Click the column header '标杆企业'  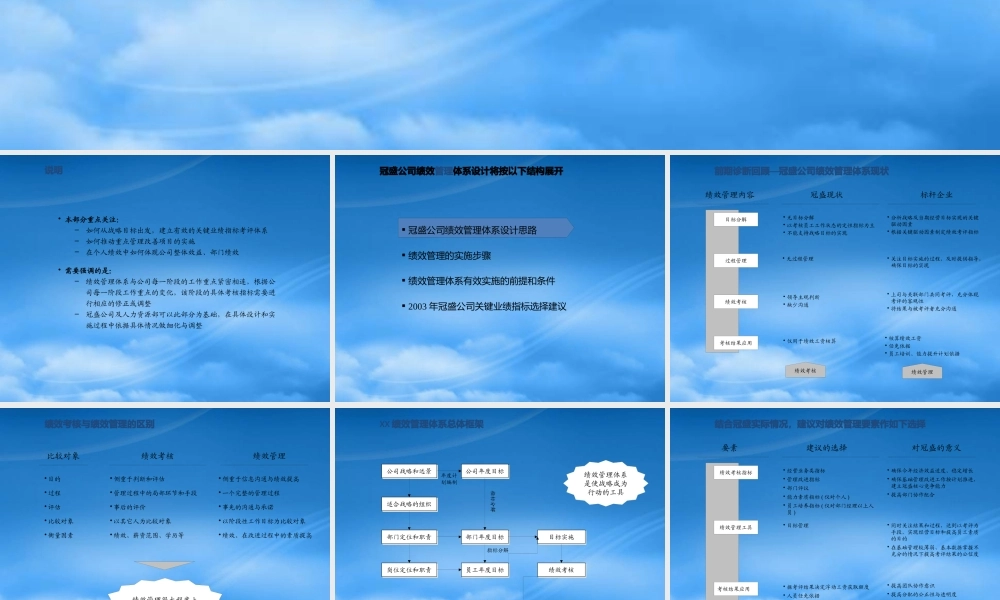pos(936,195)
